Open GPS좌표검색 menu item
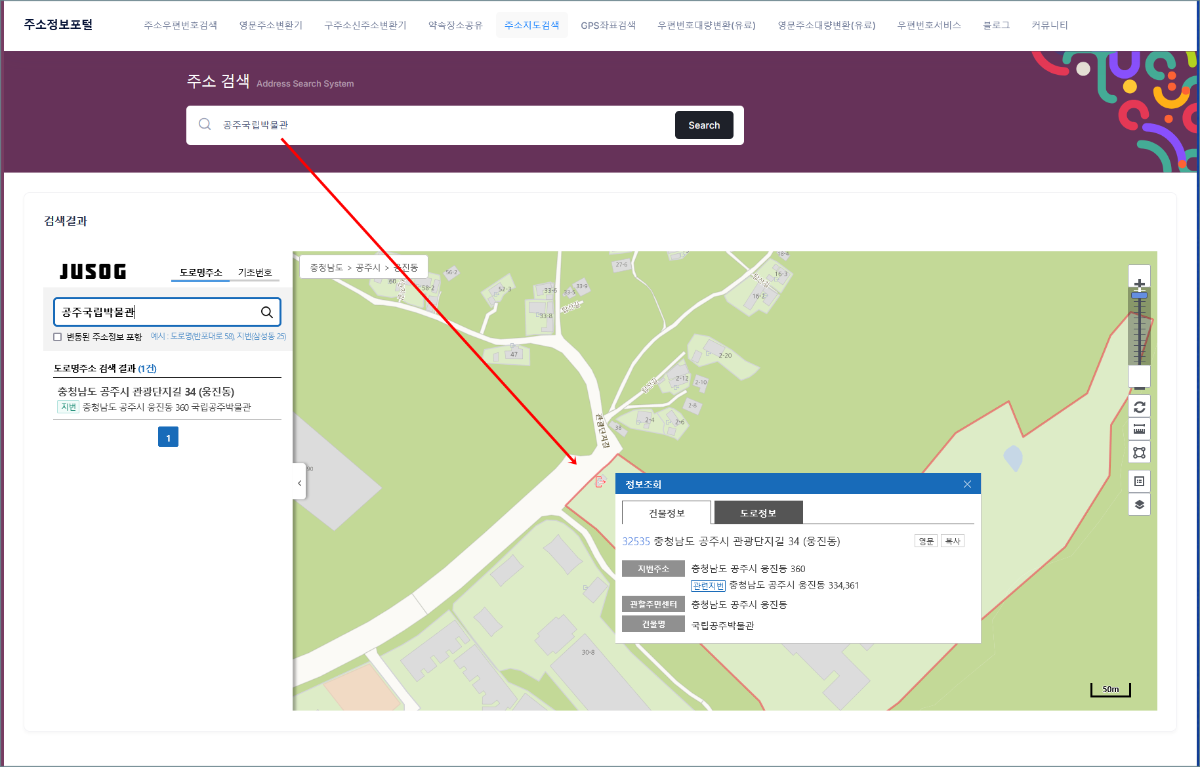This screenshot has height=767, width=1200. [608, 25]
